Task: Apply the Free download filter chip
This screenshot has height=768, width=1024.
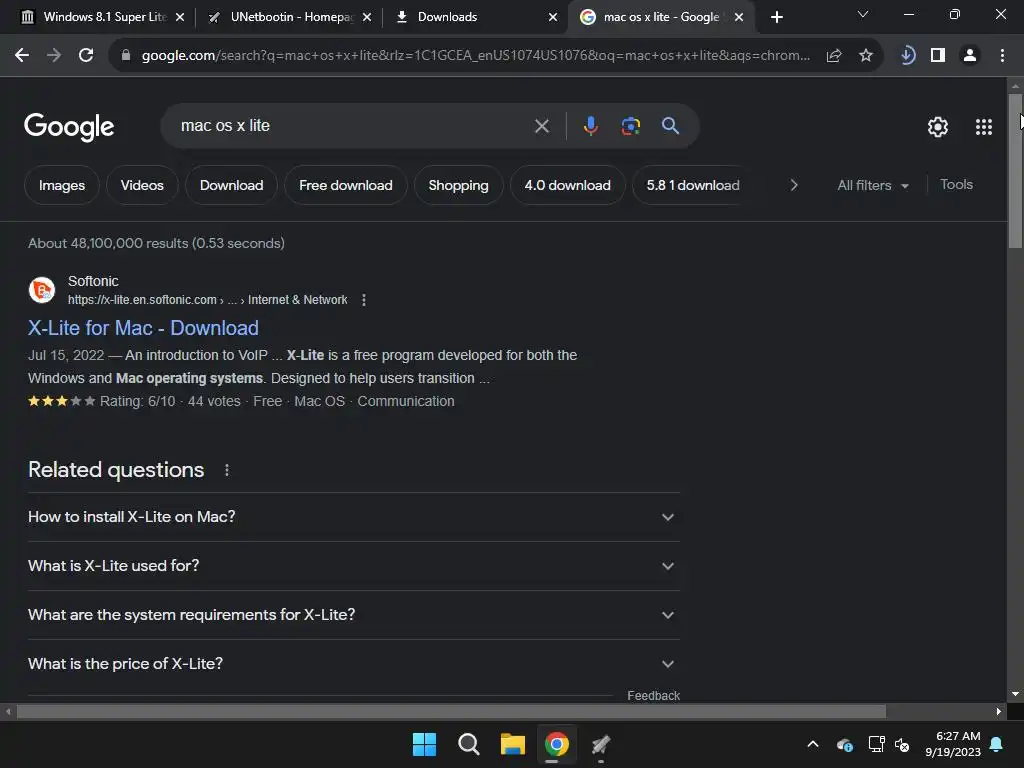Action: pyautogui.click(x=345, y=185)
